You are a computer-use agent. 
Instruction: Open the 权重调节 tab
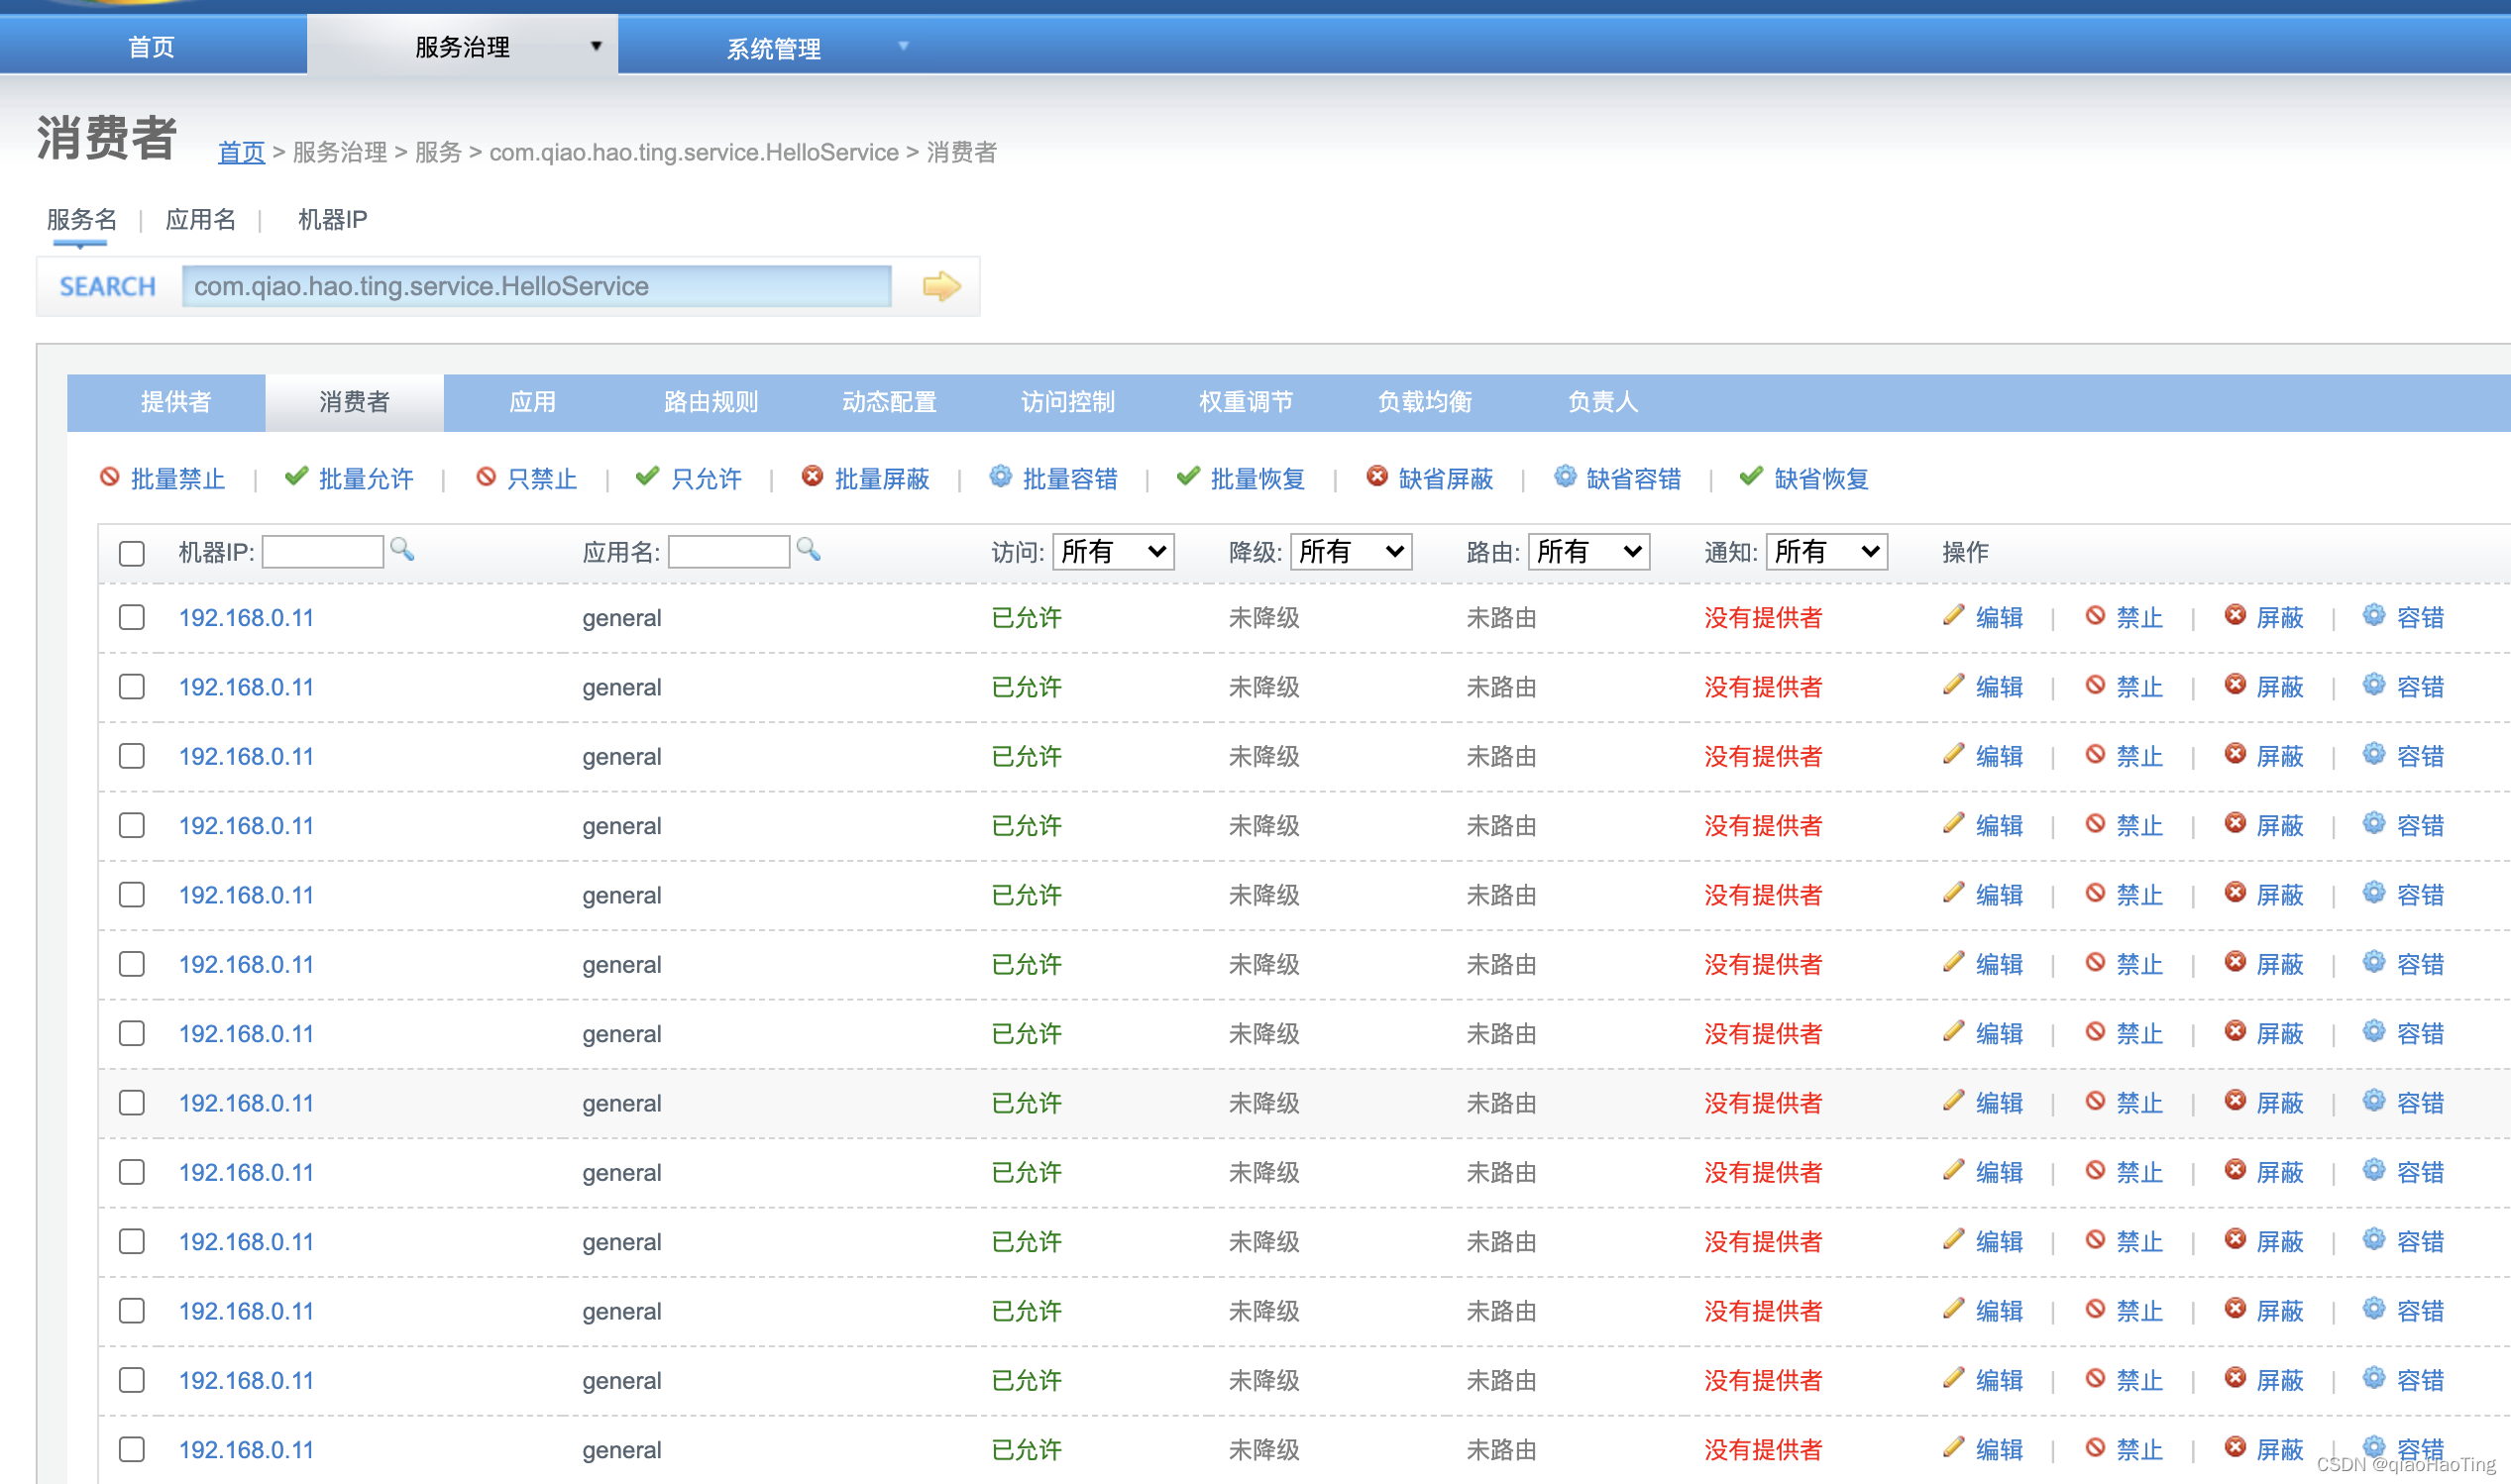click(x=1246, y=402)
